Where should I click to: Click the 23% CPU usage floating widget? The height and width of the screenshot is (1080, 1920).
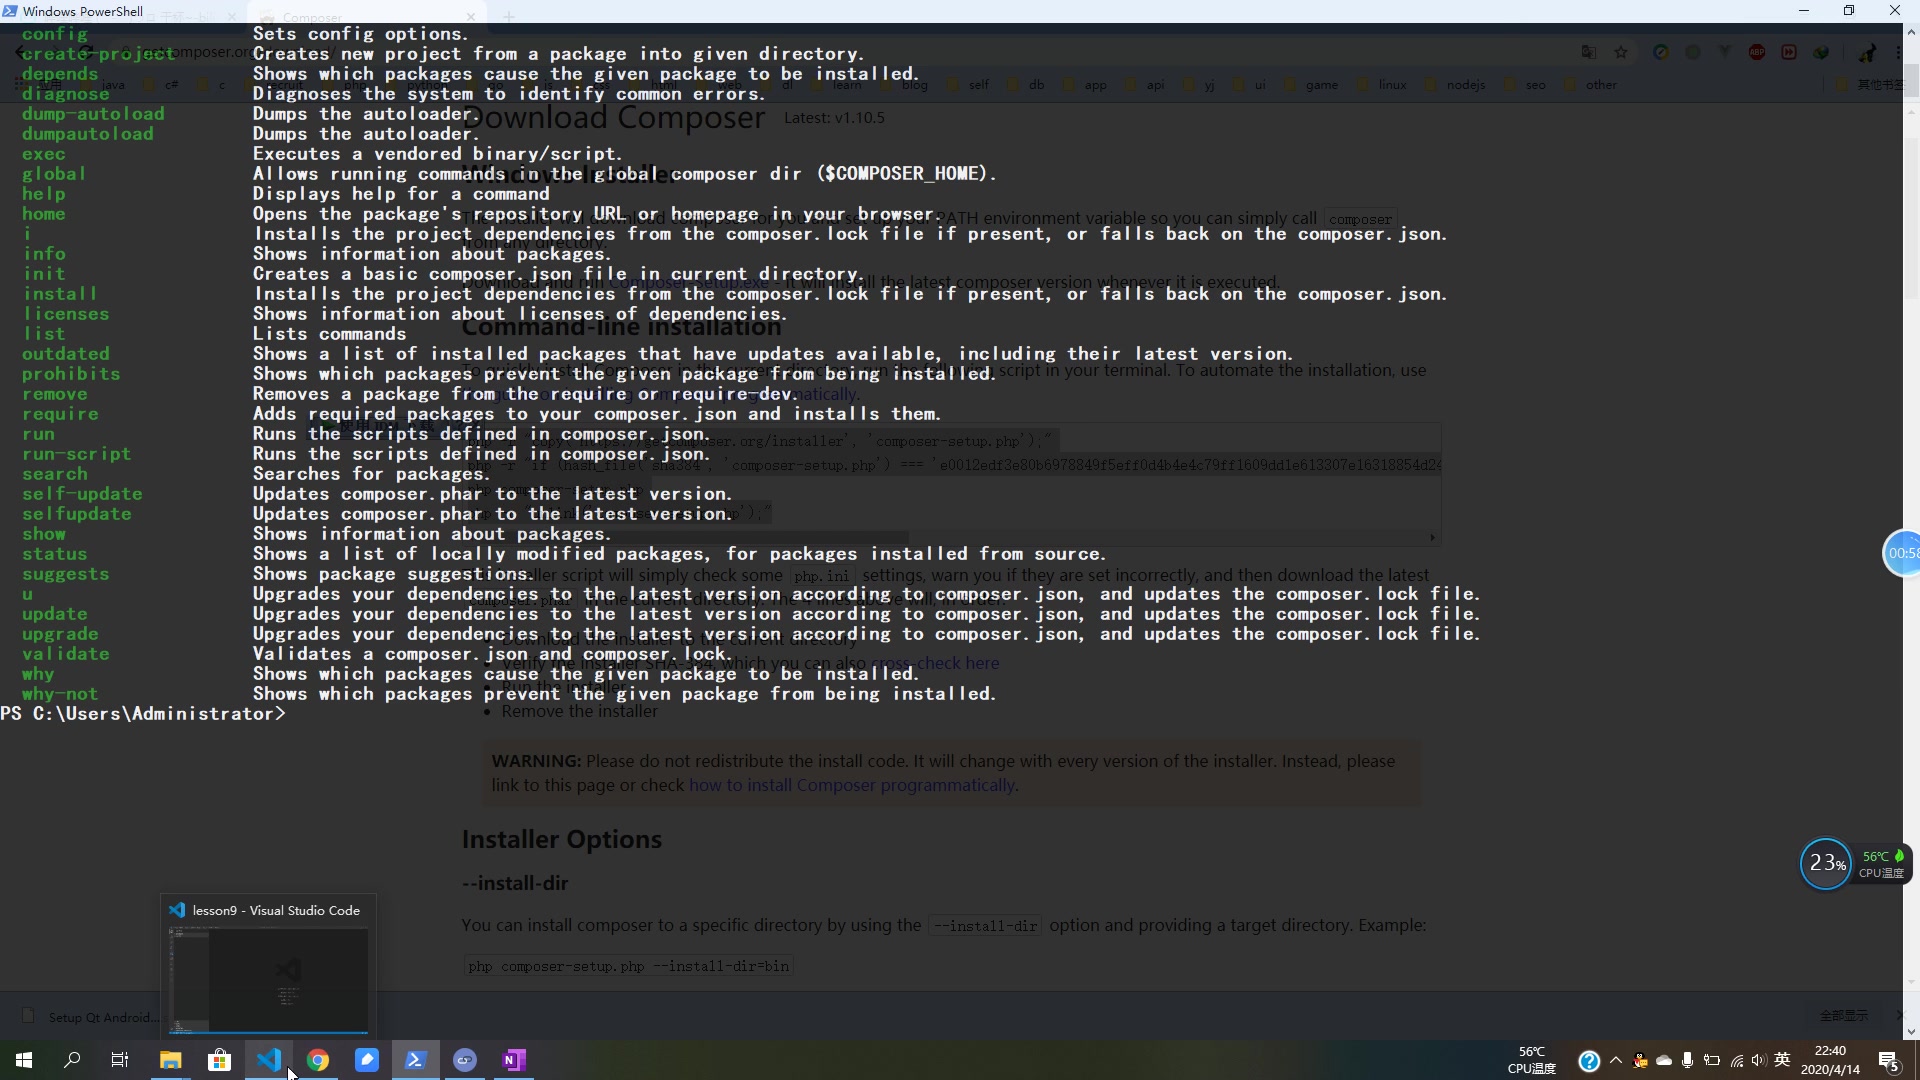[x=1826, y=863]
